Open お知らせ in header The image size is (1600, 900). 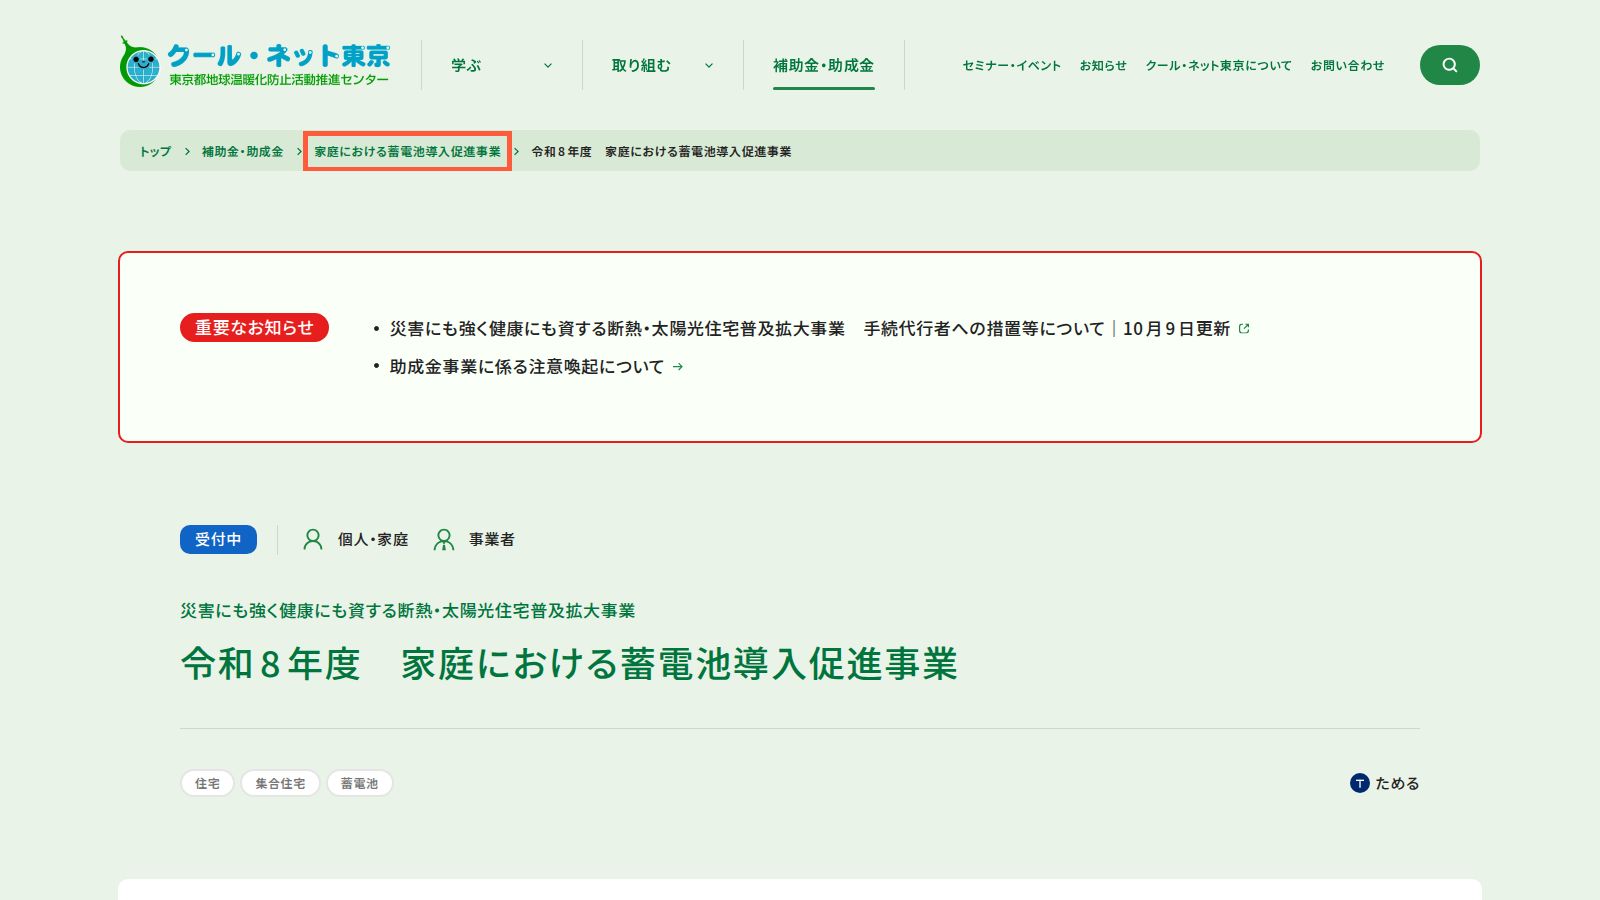1103,66
